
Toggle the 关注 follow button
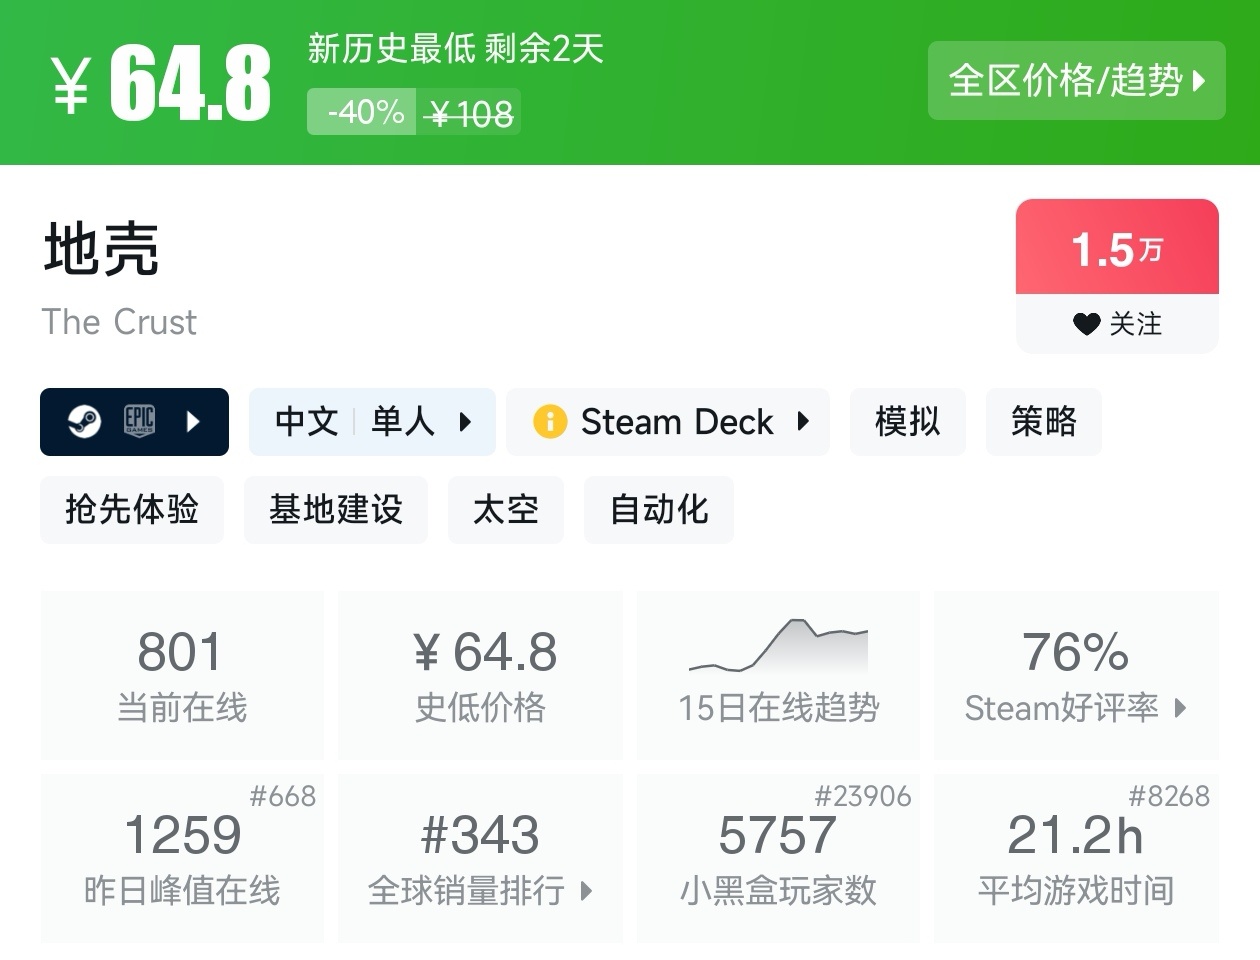[x=1117, y=324]
